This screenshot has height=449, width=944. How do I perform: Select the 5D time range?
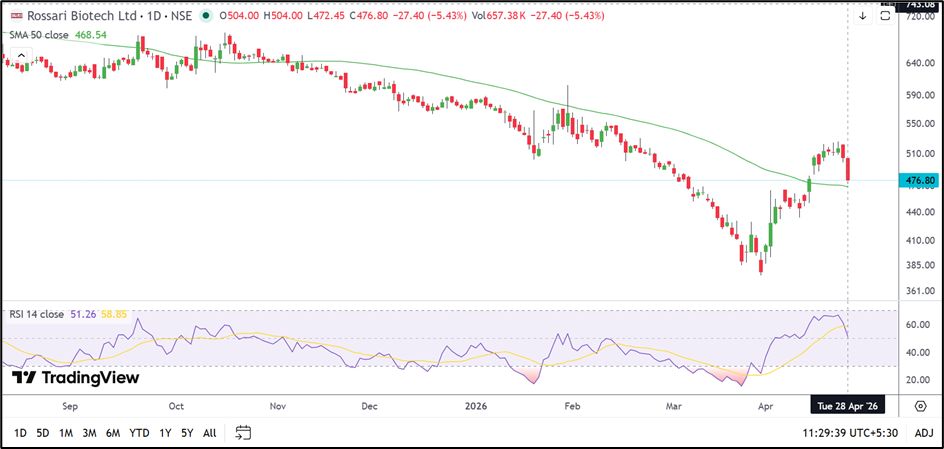click(x=42, y=432)
